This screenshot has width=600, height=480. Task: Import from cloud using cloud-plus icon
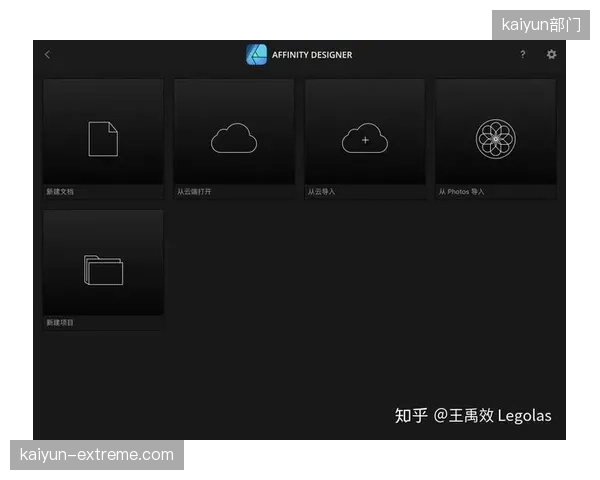click(x=365, y=138)
